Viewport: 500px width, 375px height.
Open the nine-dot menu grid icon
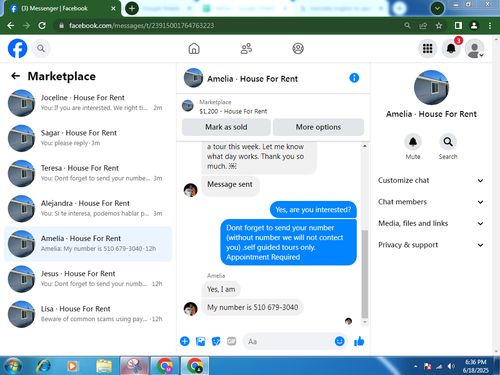427,49
